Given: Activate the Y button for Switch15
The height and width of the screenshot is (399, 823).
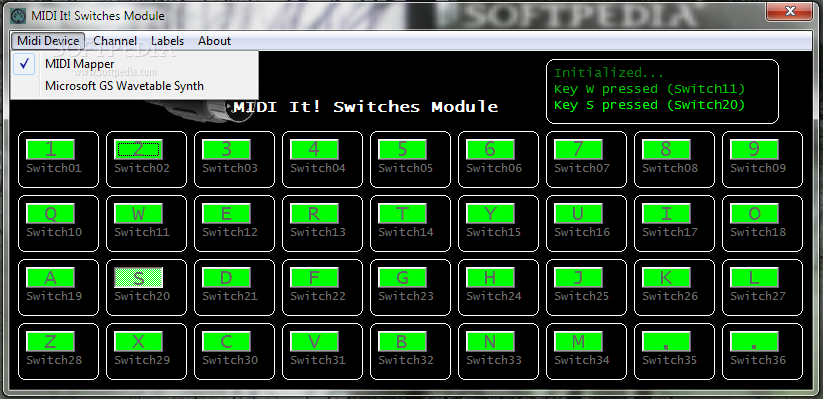Looking at the screenshot, I should 490,214.
